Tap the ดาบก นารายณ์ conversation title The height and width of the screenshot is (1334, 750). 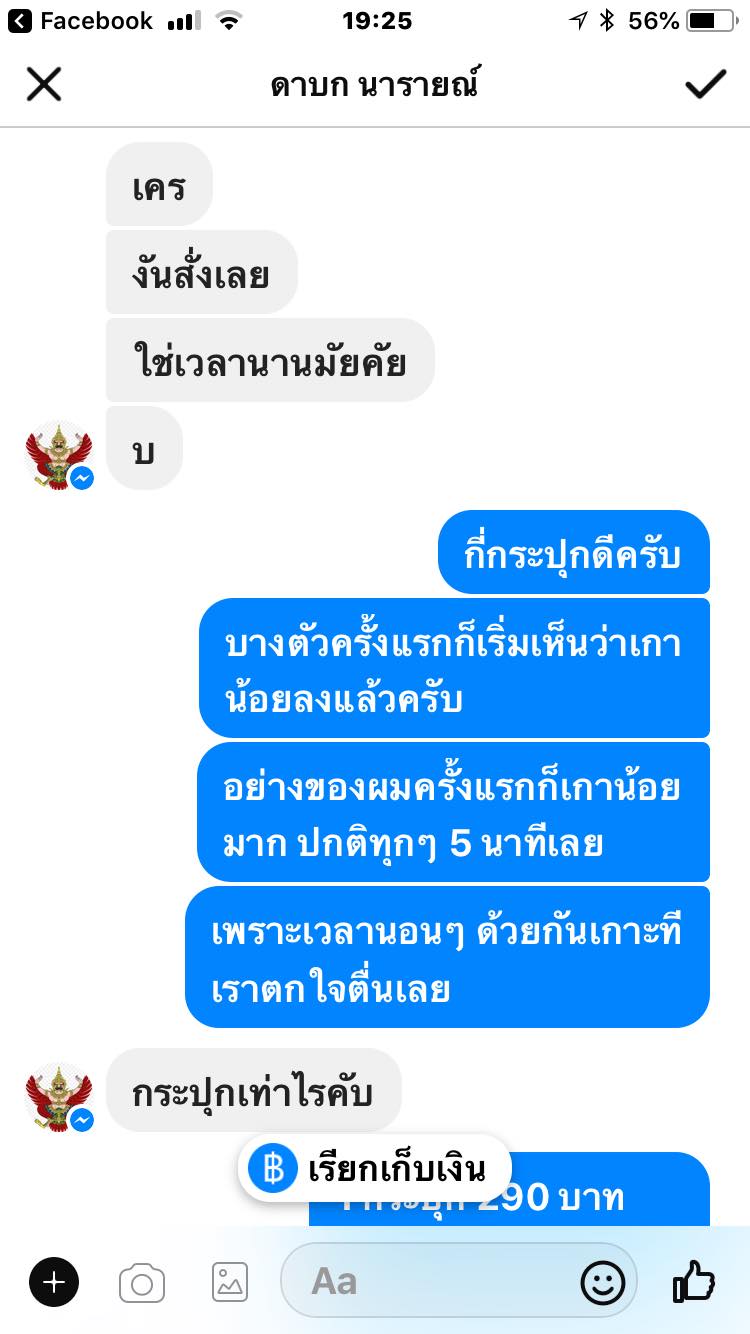point(375,85)
